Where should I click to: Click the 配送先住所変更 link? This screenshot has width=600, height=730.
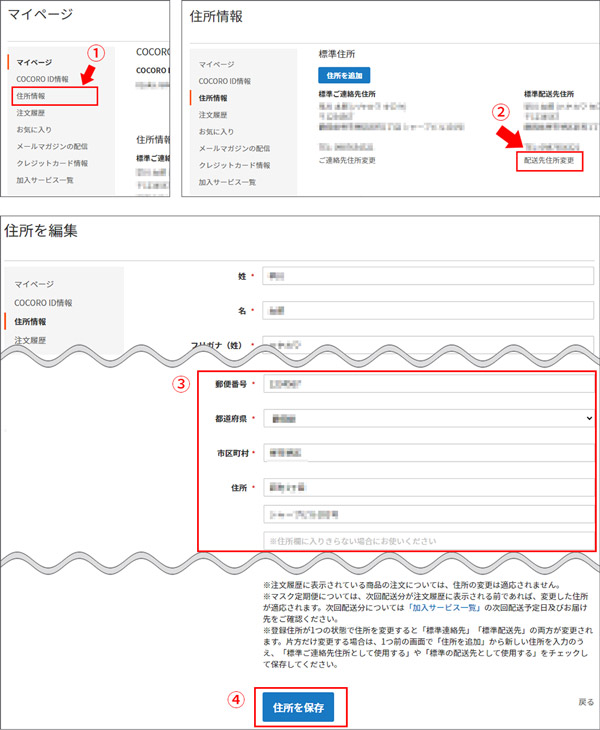[x=550, y=160]
